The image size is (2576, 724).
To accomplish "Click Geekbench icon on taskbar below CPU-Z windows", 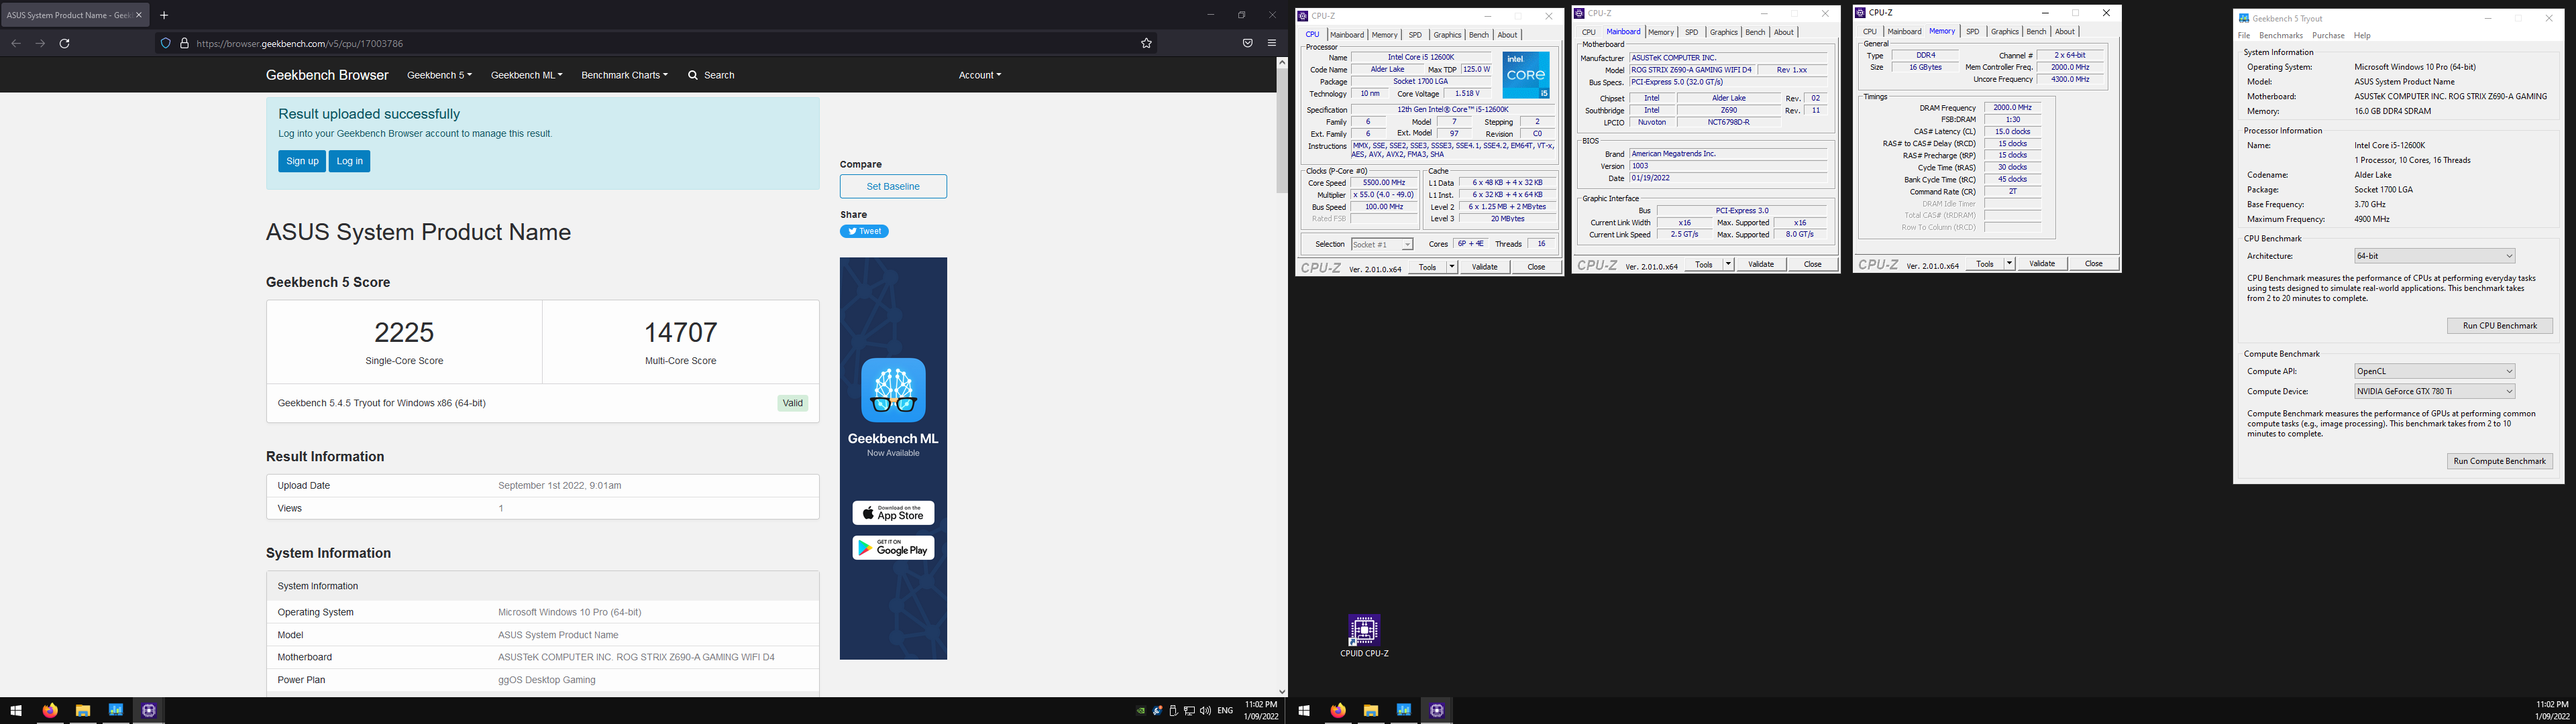I will point(1404,710).
